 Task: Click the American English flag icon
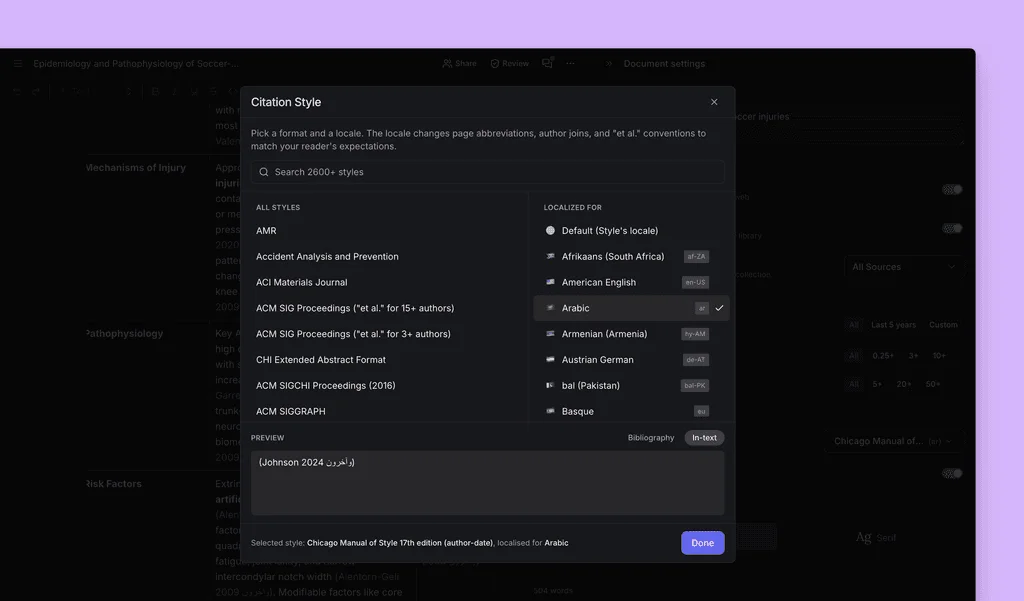pyautogui.click(x=550, y=282)
